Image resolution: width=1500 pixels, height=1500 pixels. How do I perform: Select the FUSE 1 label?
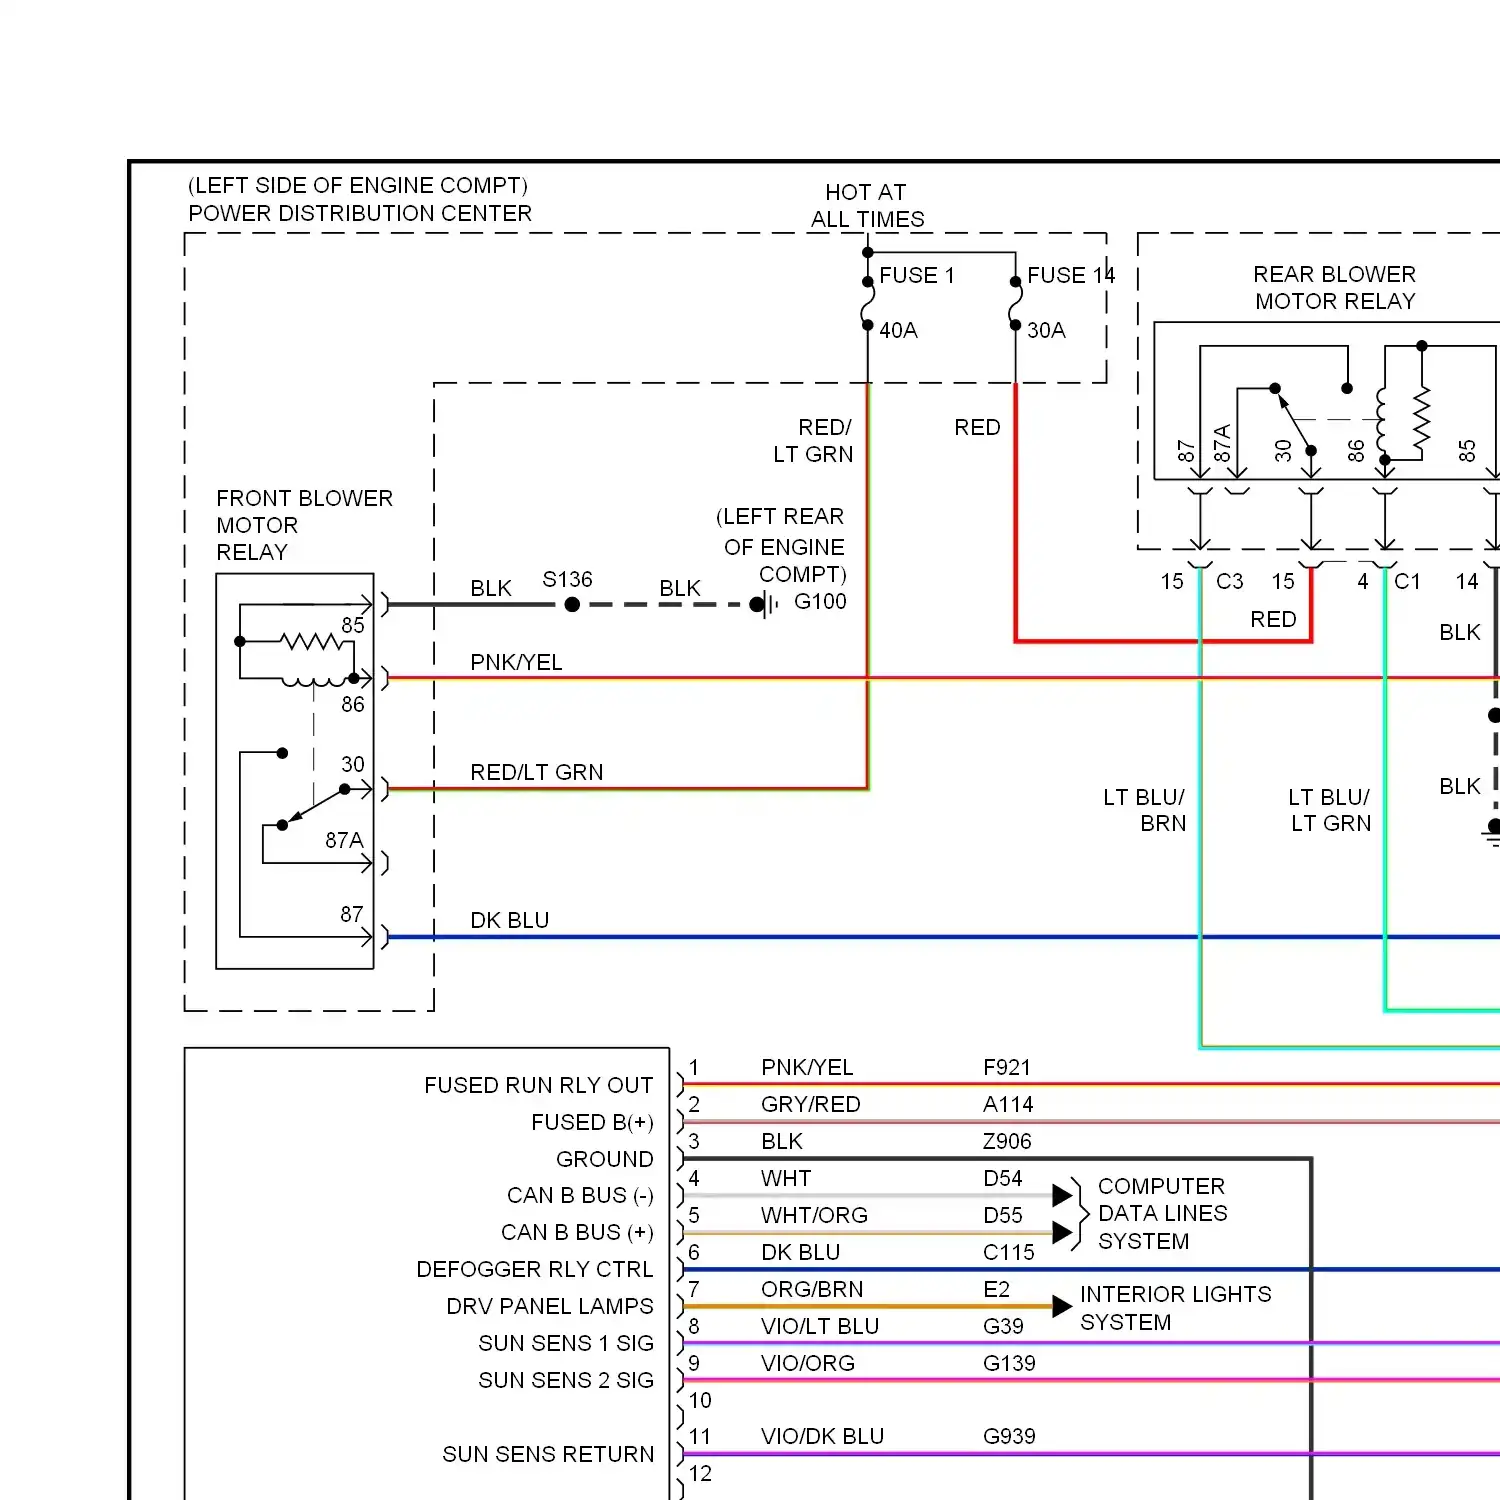(x=916, y=275)
